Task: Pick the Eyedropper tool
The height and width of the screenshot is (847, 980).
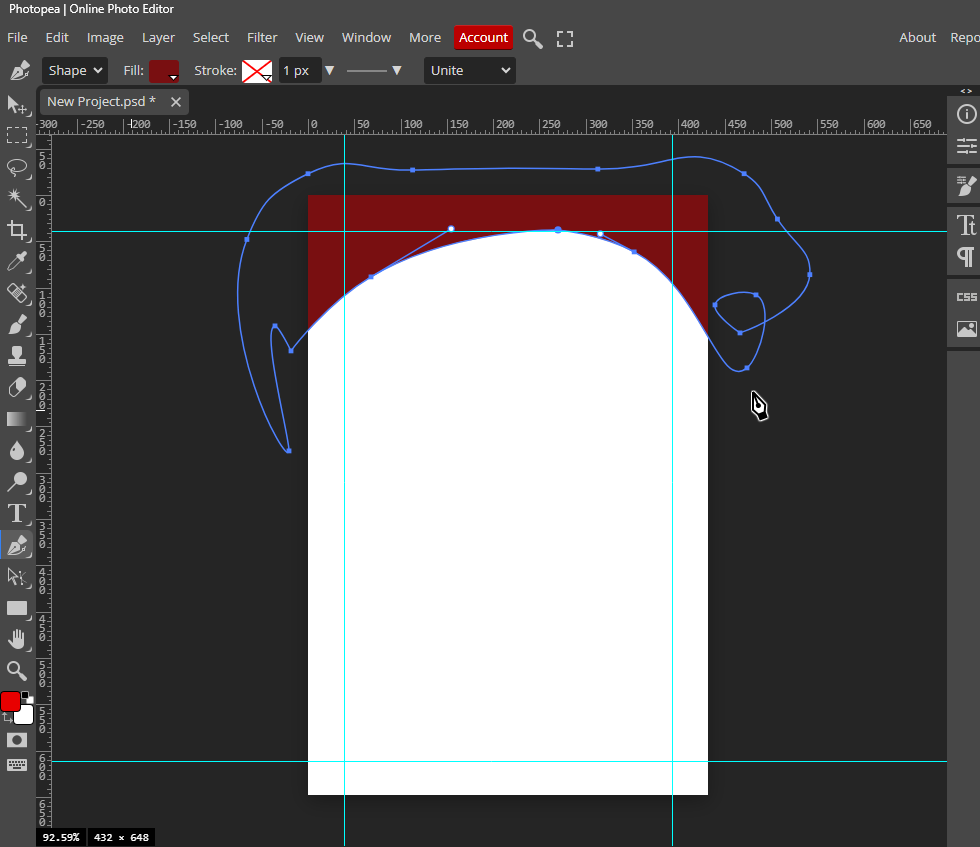Action: point(17,262)
